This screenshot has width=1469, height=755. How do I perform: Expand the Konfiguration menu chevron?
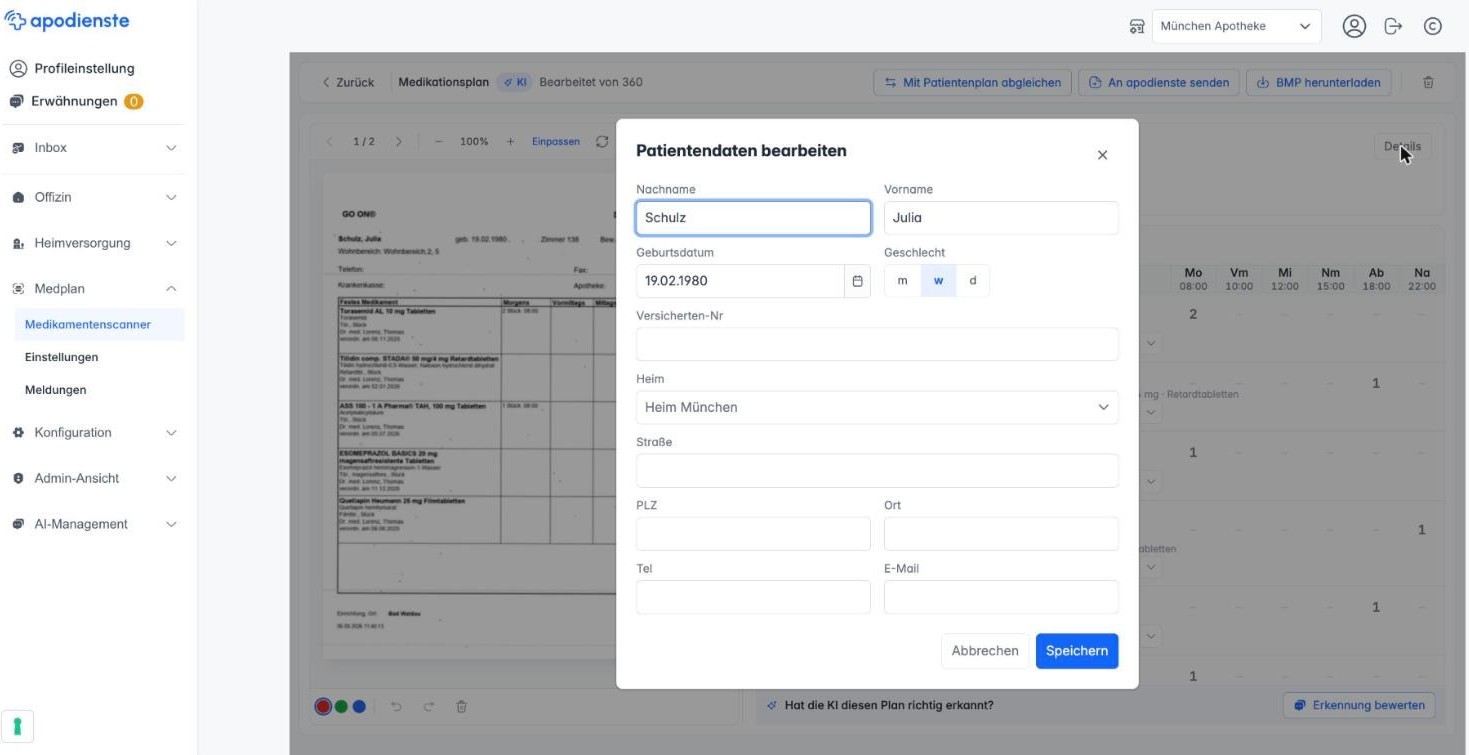(x=171, y=433)
